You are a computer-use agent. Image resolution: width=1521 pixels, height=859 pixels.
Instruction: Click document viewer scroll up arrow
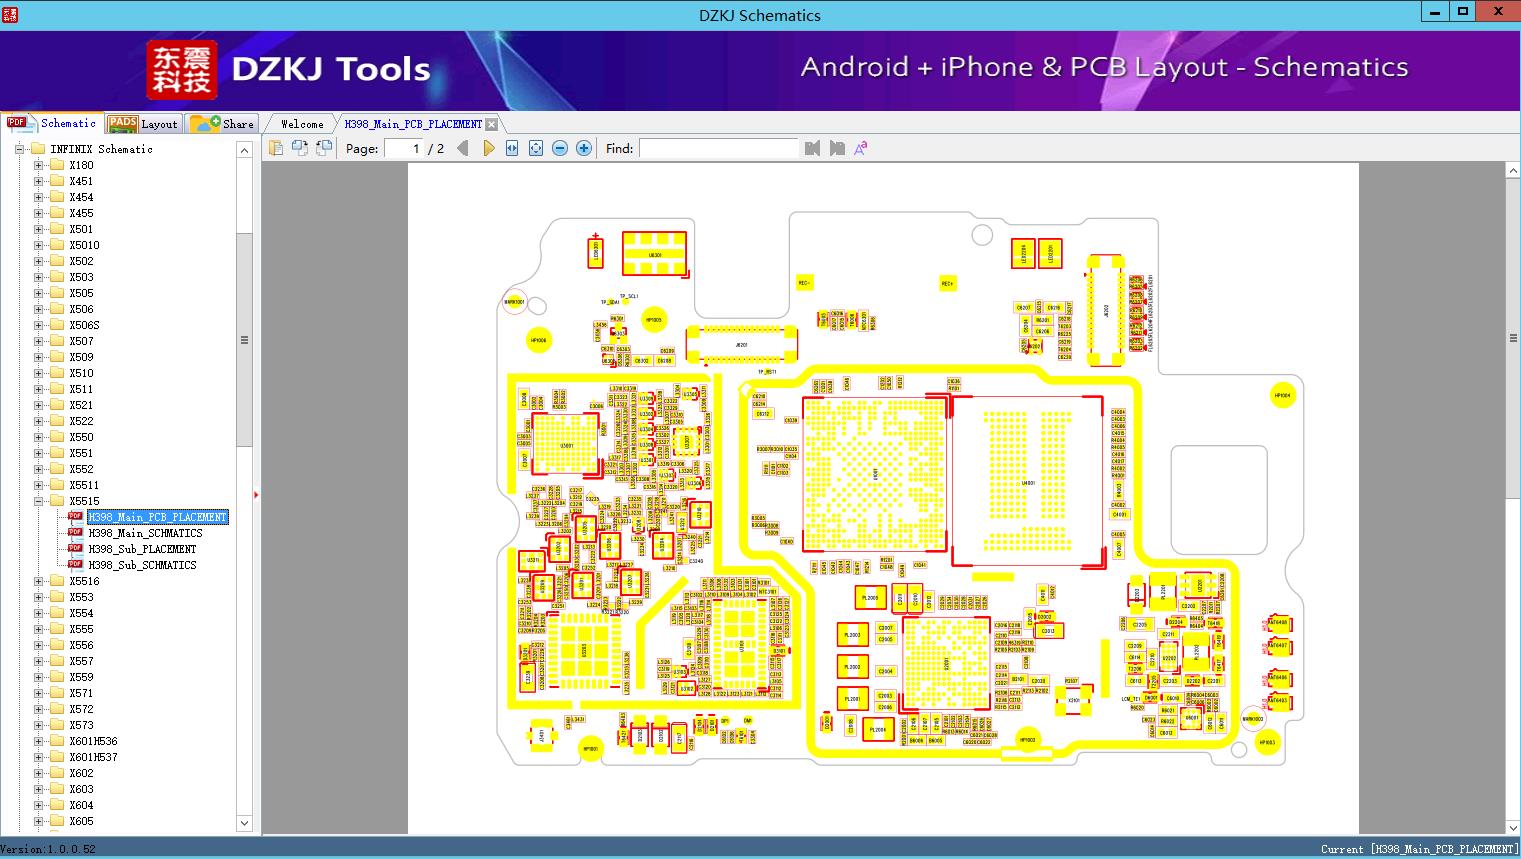point(1513,171)
